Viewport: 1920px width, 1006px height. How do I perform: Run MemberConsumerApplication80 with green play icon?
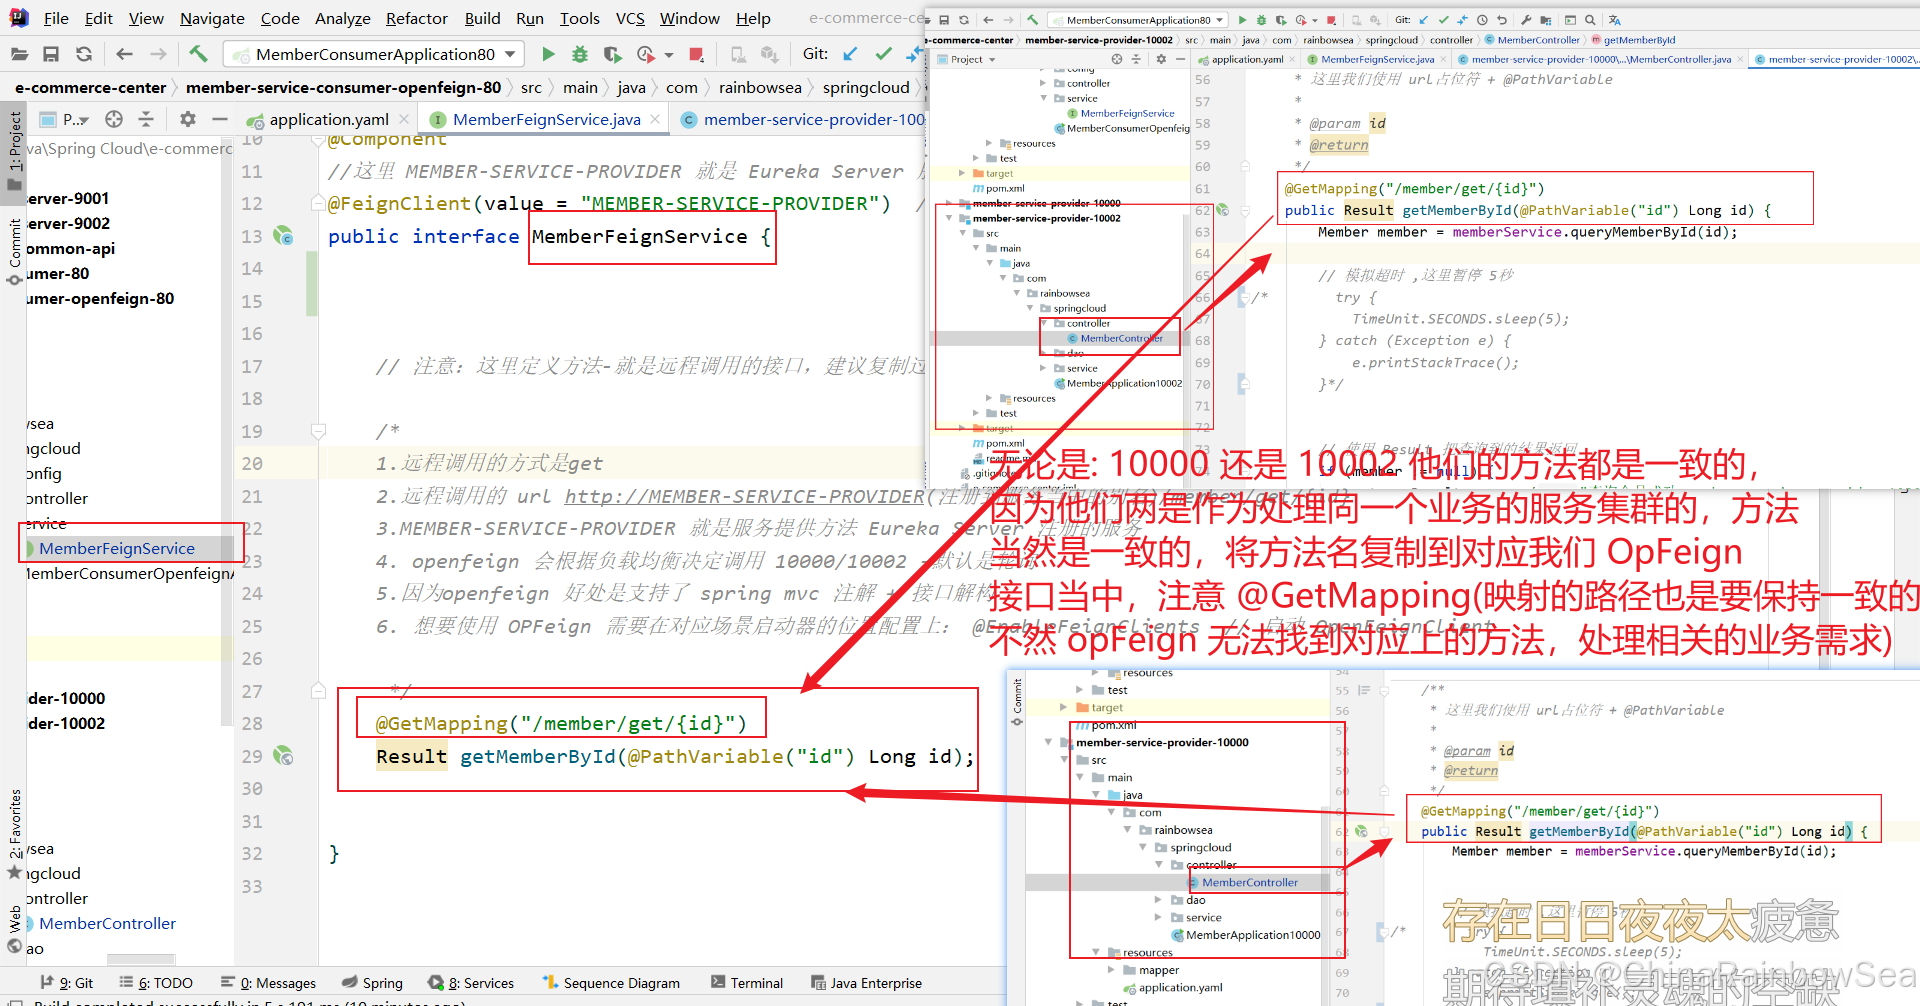pyautogui.click(x=548, y=54)
